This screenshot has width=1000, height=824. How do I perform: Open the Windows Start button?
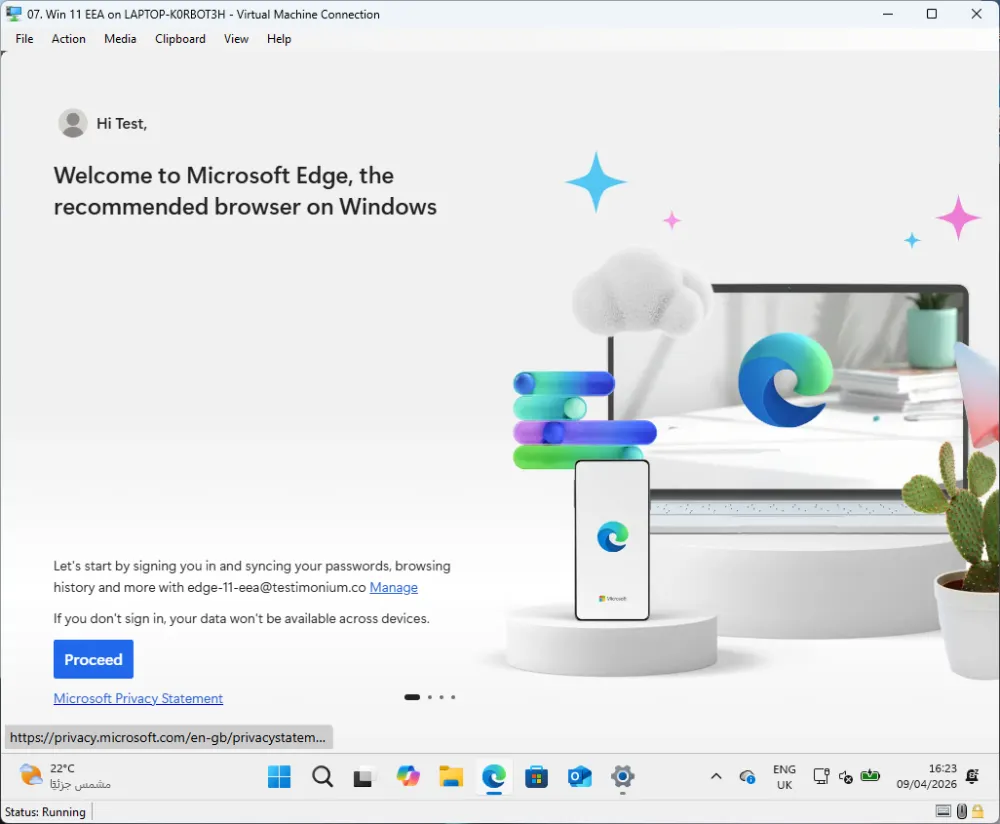[x=279, y=777]
